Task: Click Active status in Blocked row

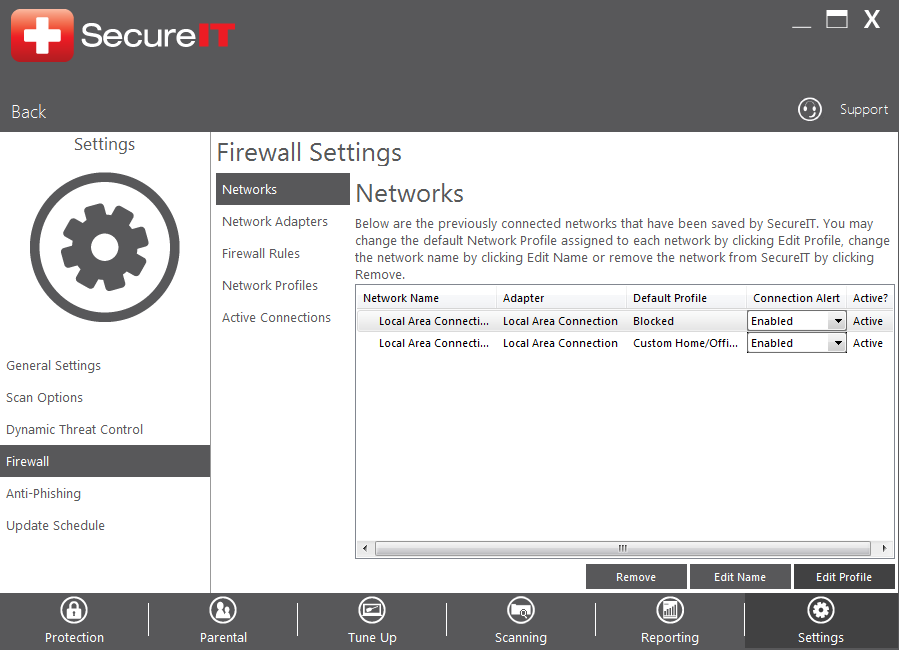Action: pyautogui.click(x=867, y=321)
